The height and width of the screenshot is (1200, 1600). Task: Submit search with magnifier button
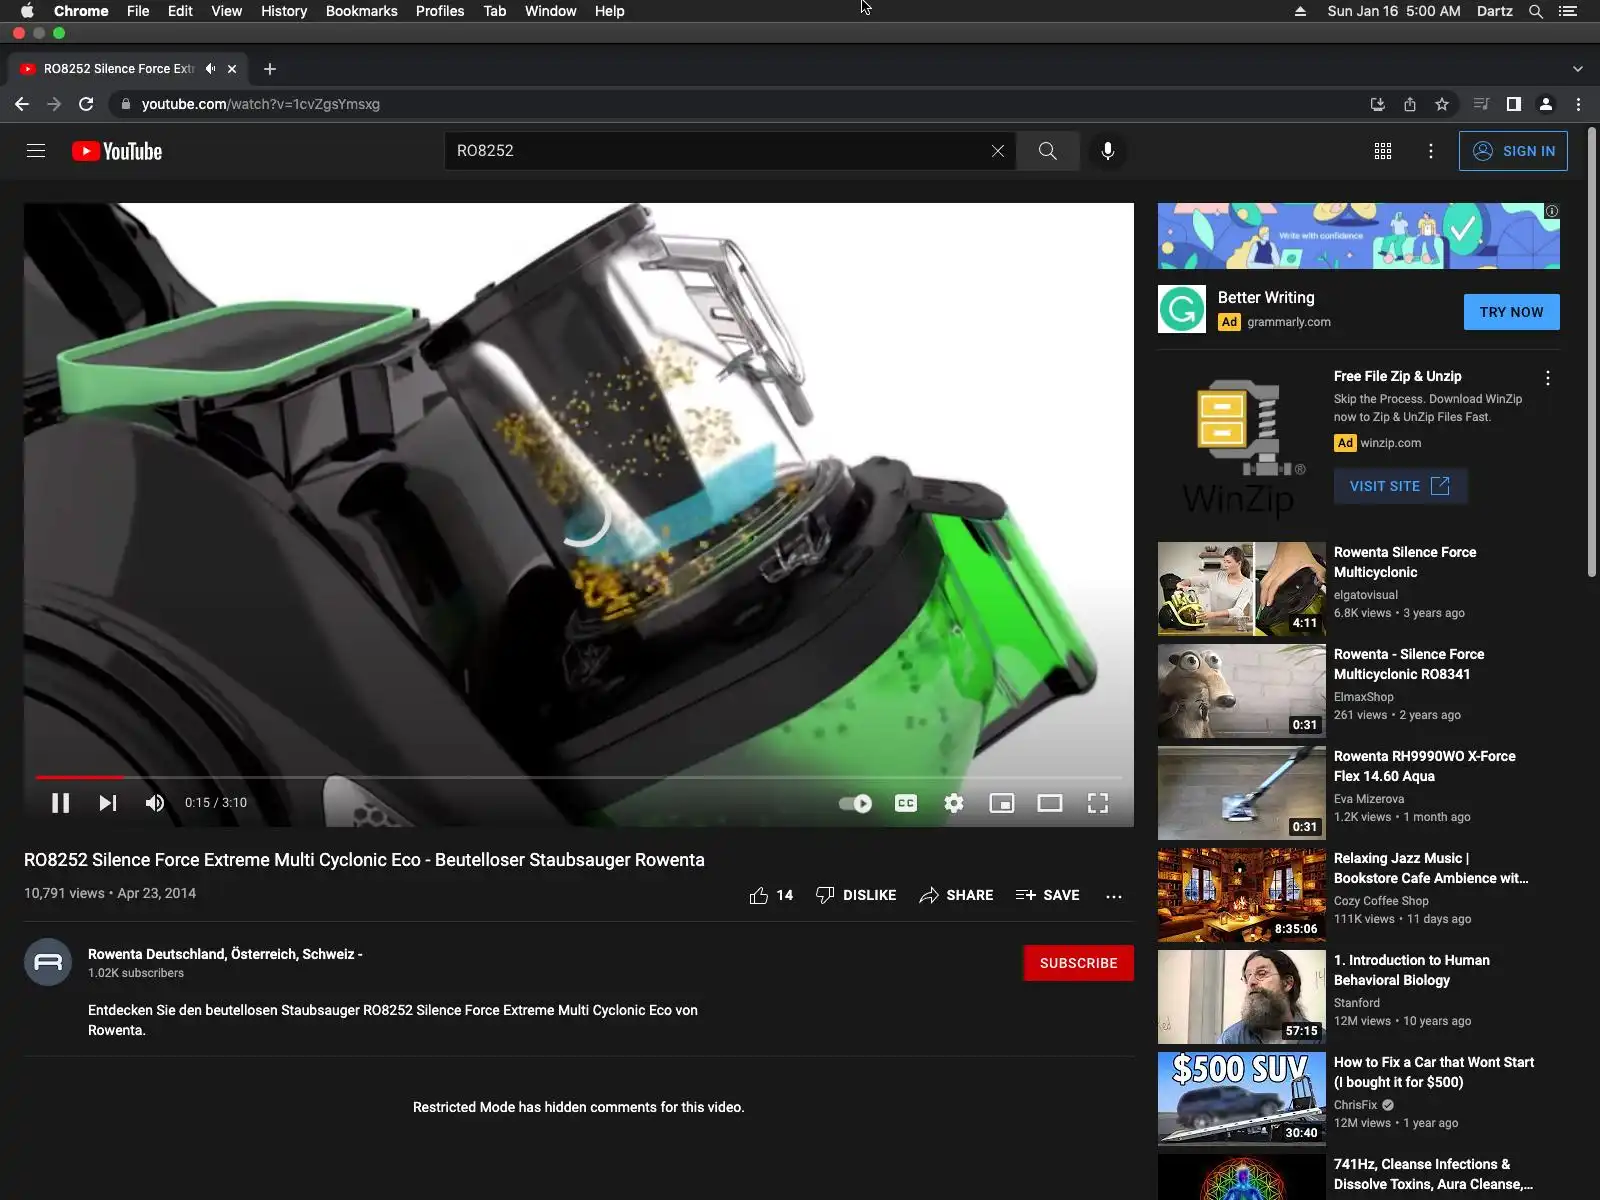coord(1047,151)
